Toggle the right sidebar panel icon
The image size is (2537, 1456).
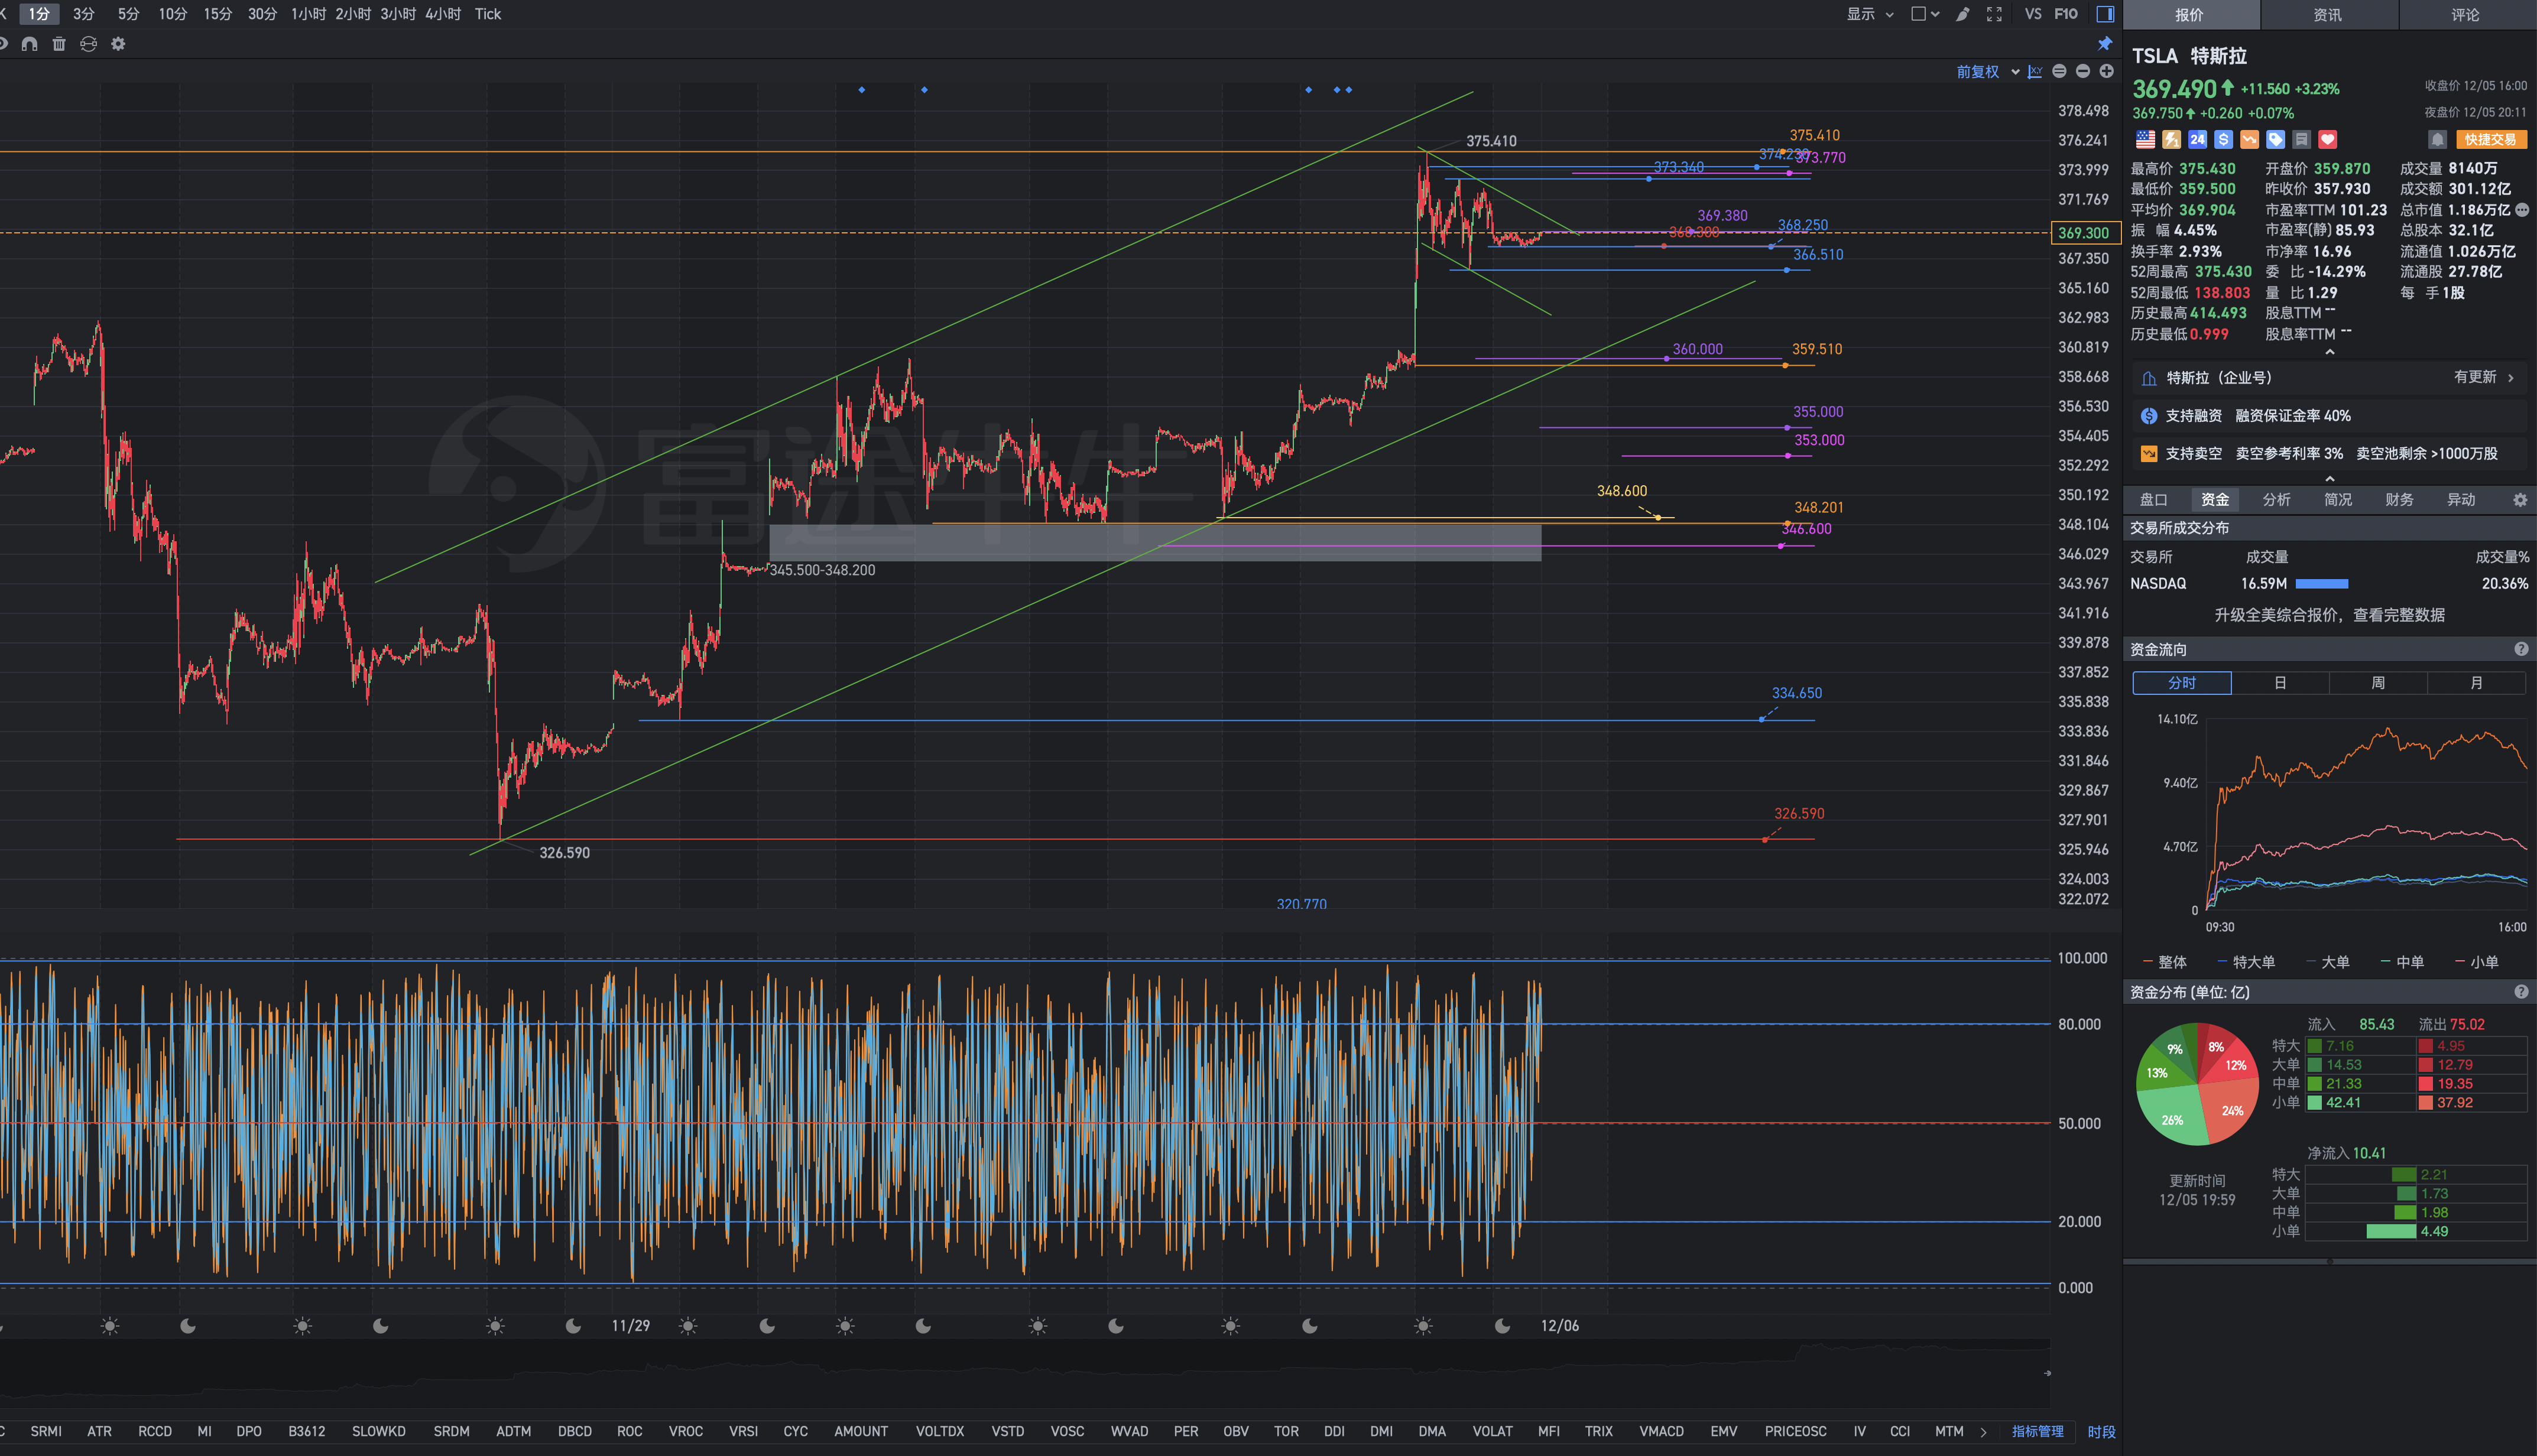click(2105, 14)
